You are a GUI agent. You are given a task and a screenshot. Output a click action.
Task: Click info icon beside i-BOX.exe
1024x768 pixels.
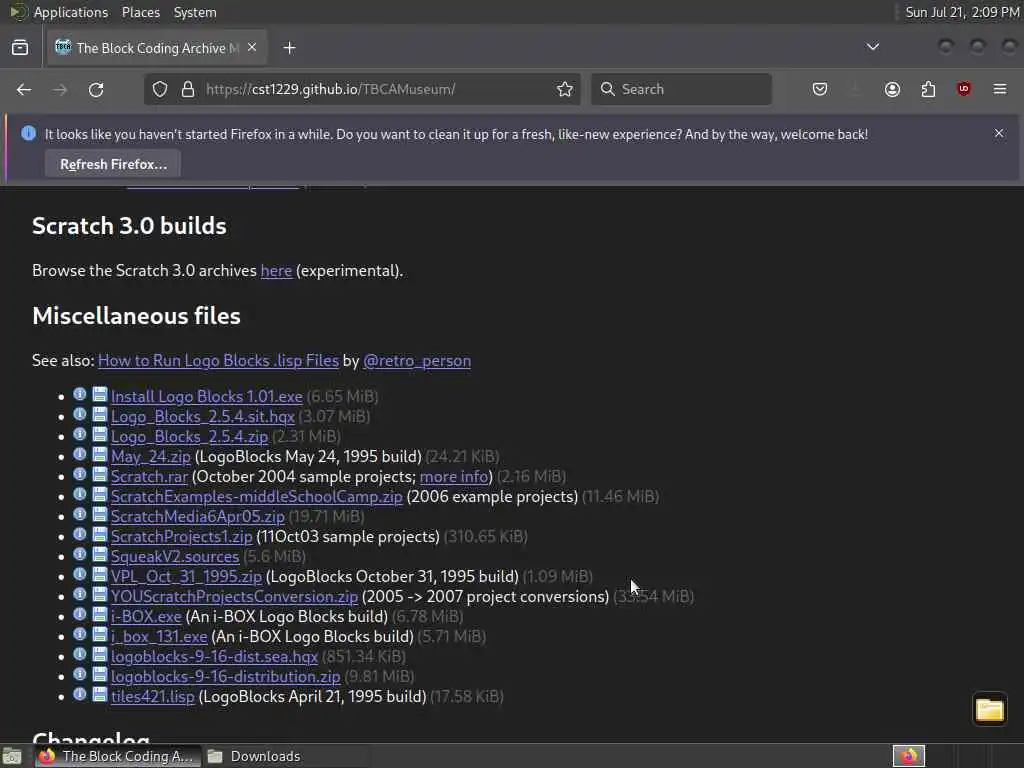click(80, 615)
